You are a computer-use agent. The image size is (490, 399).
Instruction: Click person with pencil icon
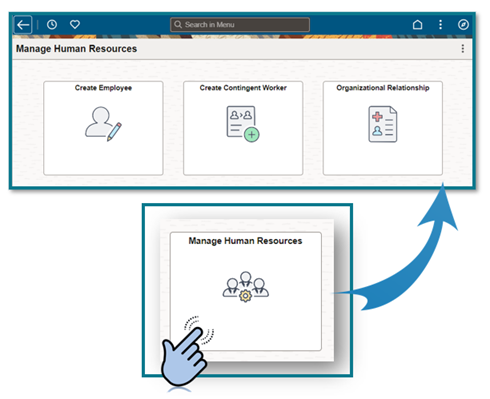(x=103, y=124)
